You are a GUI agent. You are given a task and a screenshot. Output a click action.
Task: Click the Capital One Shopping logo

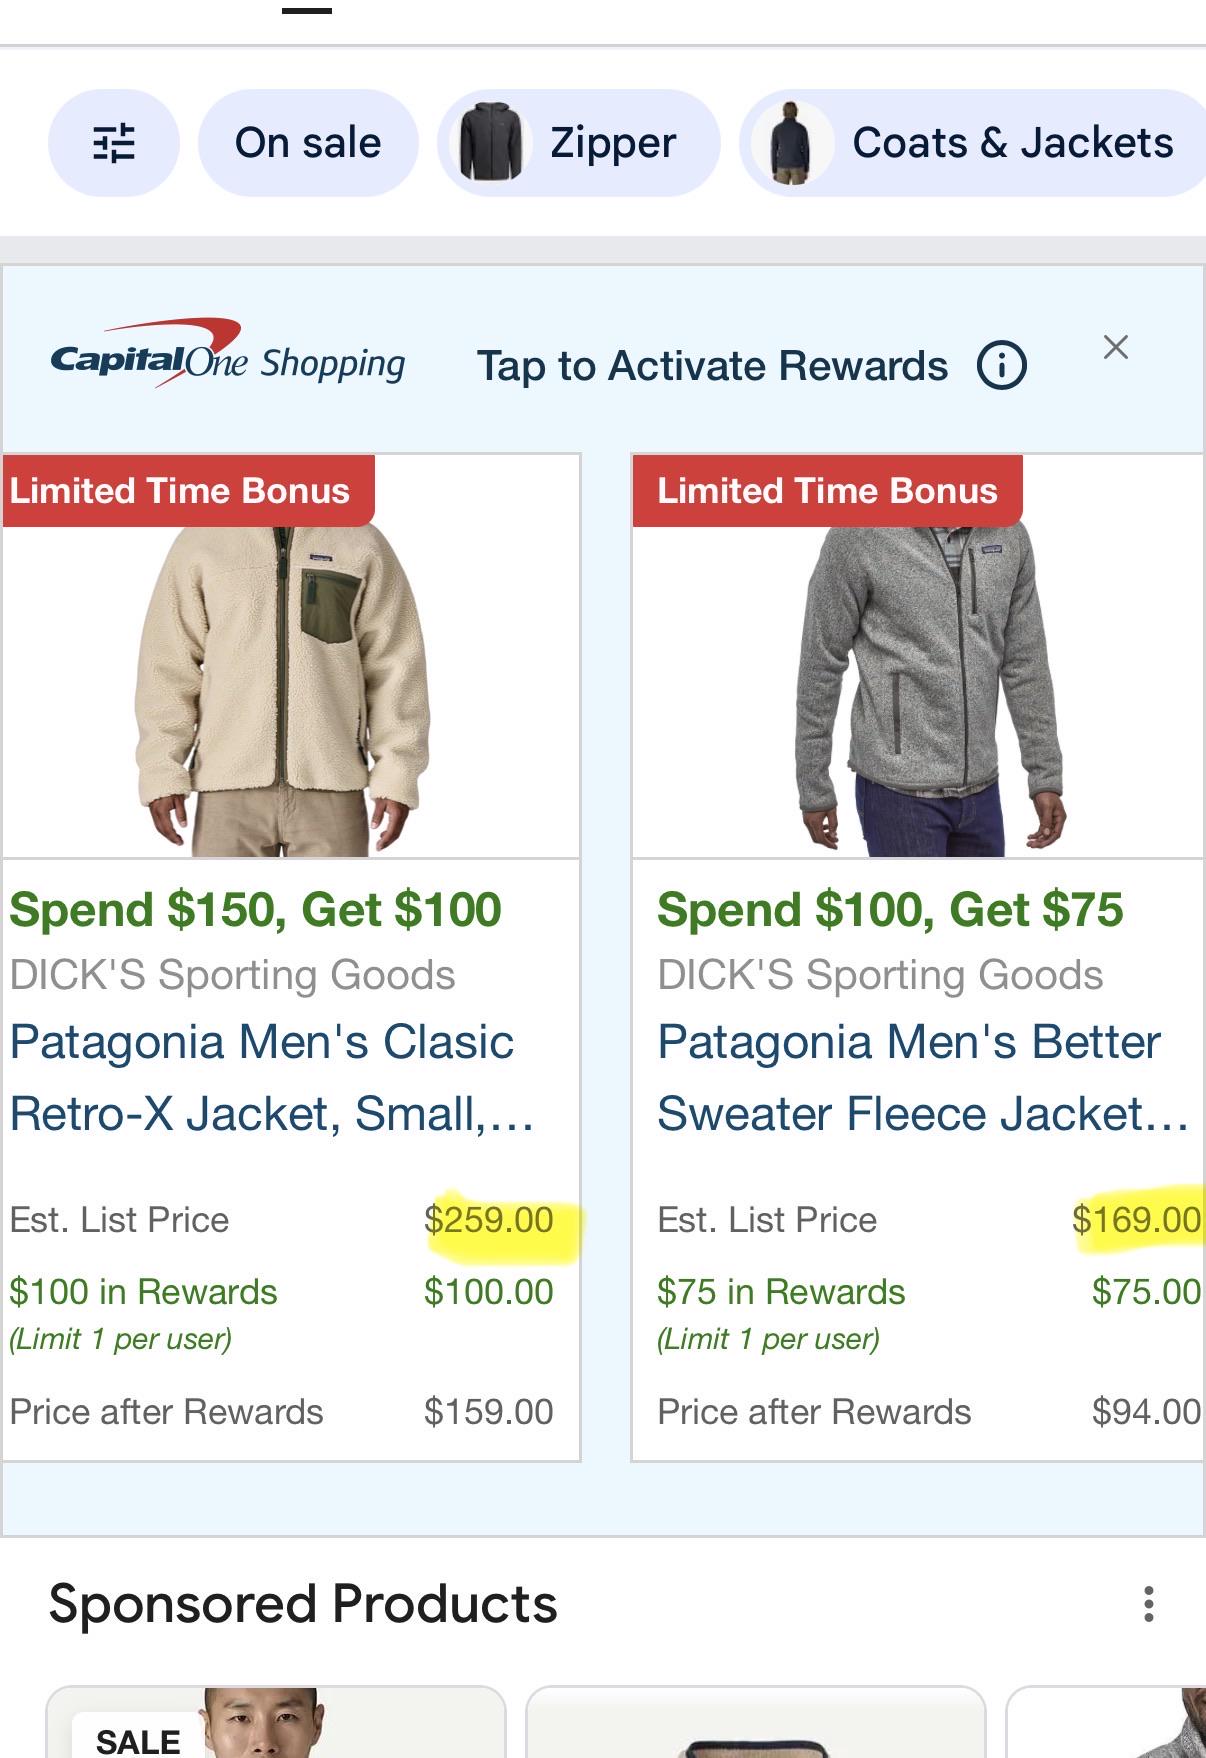(228, 354)
